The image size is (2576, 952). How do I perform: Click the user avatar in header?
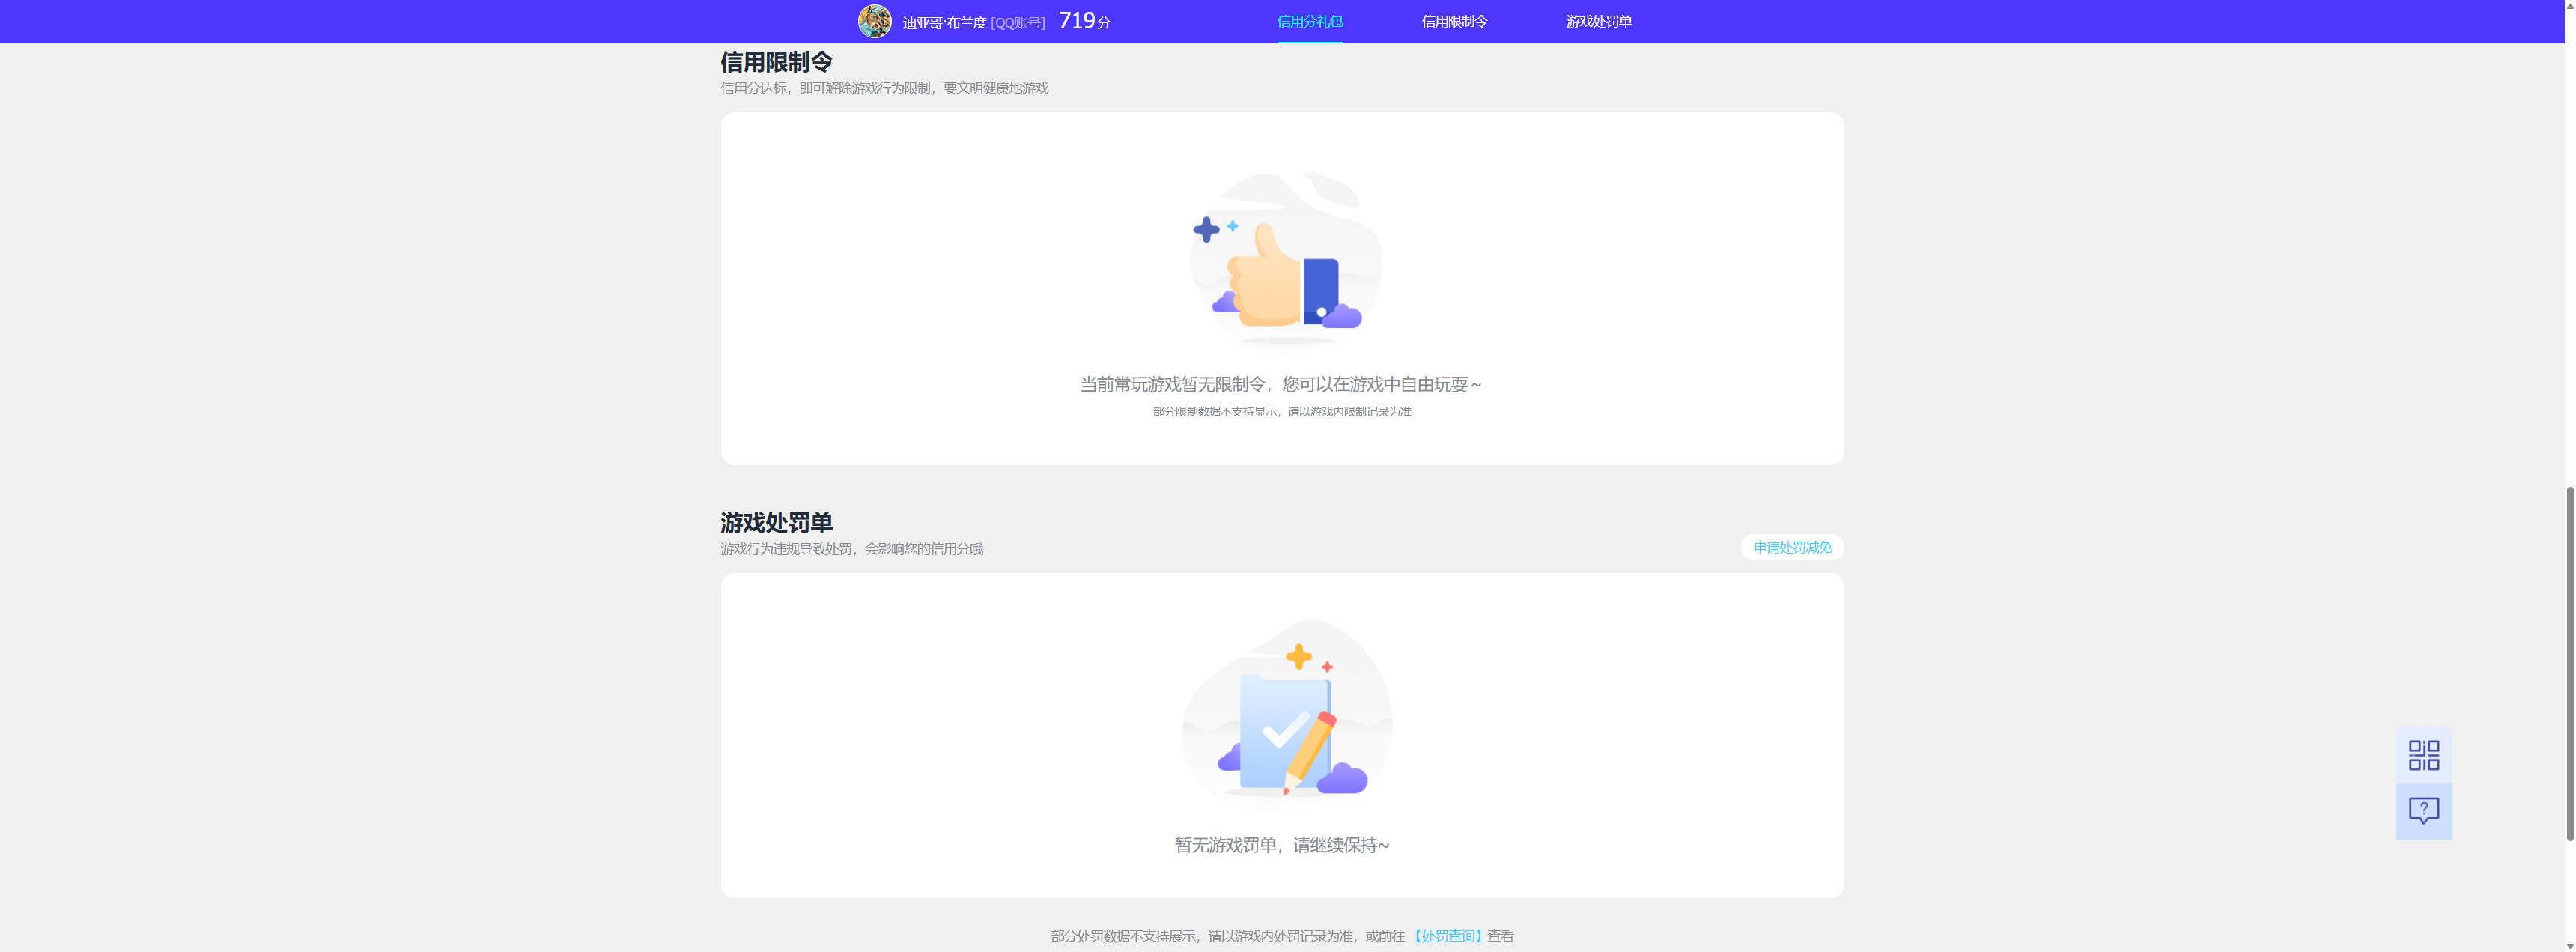[874, 21]
